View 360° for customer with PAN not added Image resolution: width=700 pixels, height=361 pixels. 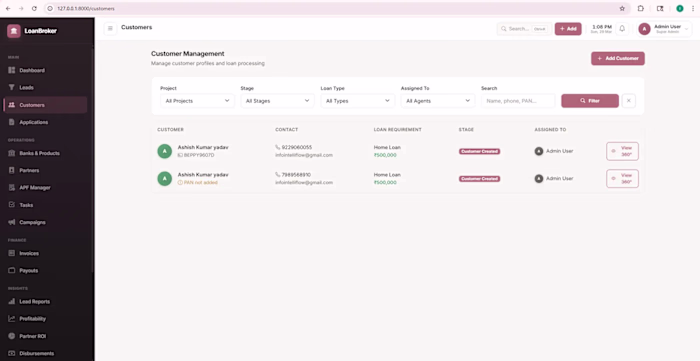tap(622, 178)
